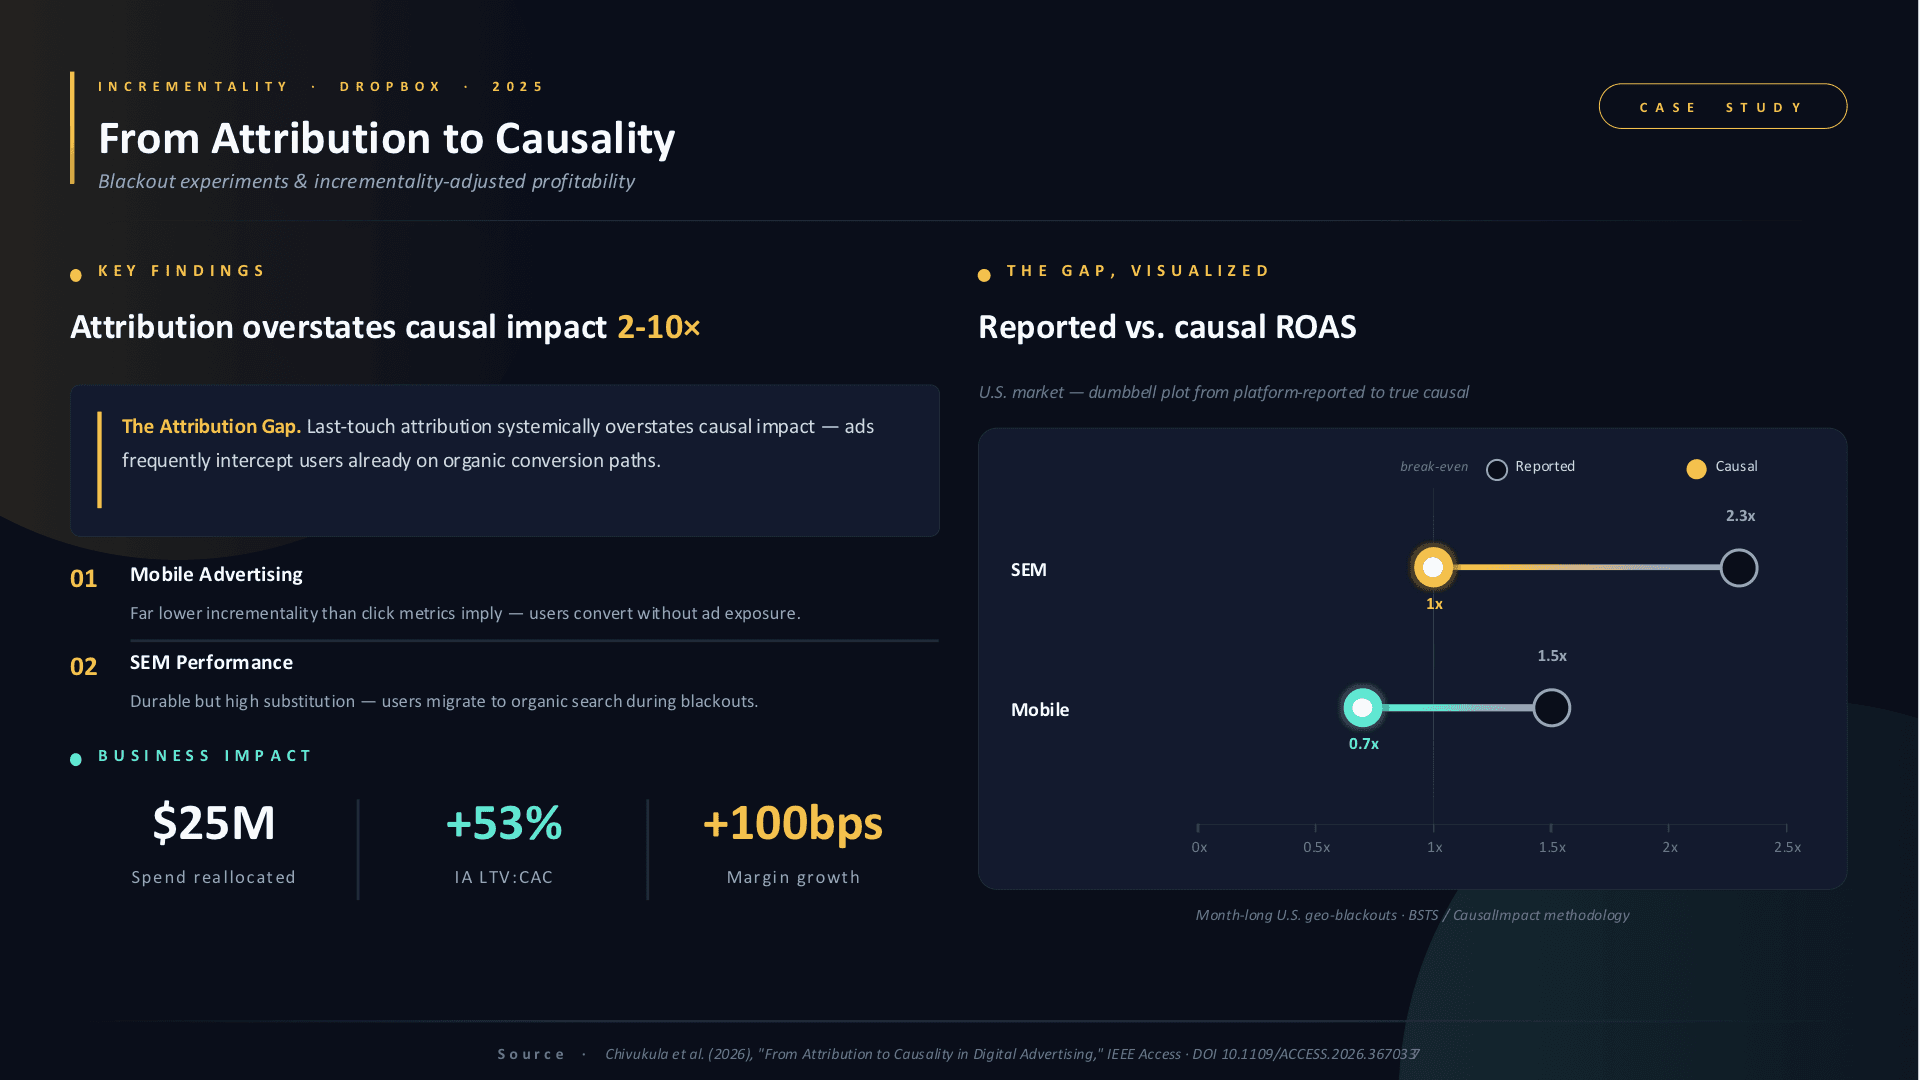Image resolution: width=1920 pixels, height=1080 pixels.
Task: Click the highlighted '2-10×' in the heading
Action: 659,327
